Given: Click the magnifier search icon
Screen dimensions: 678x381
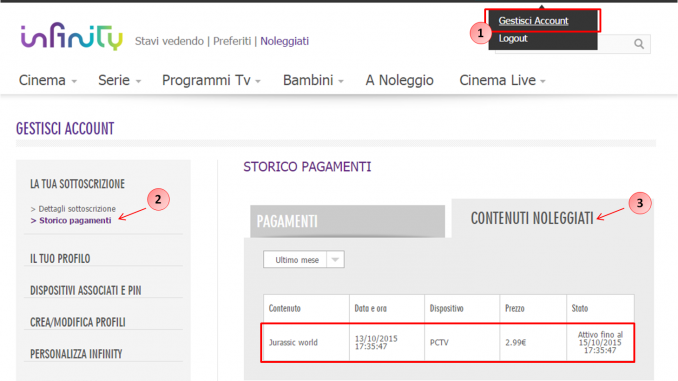Looking at the screenshot, I should [639, 44].
